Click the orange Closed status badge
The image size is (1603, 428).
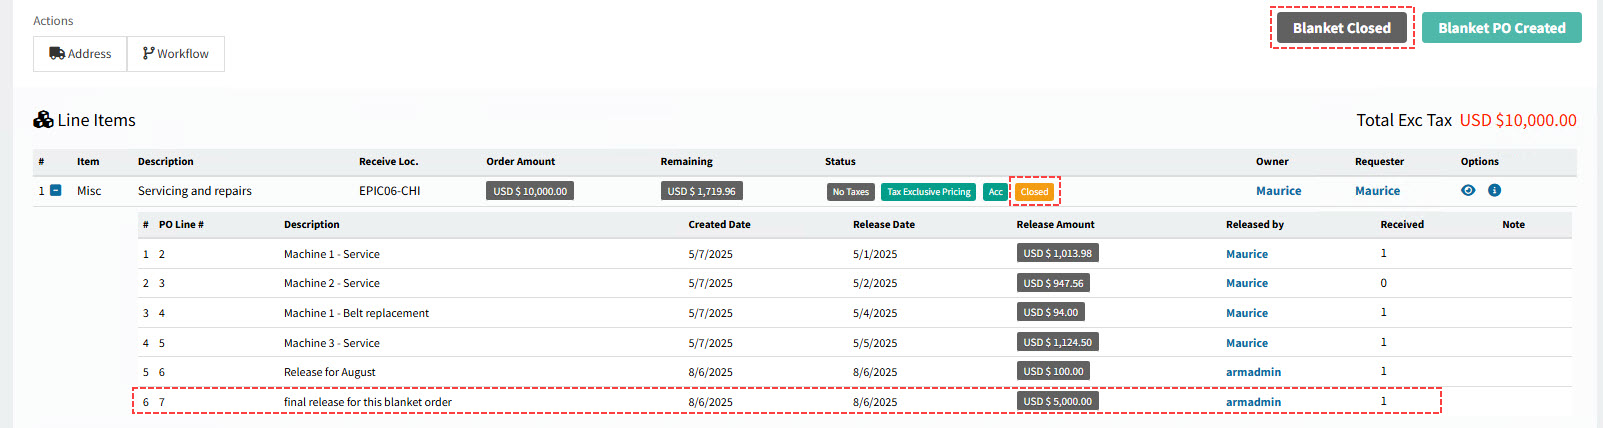1034,192
